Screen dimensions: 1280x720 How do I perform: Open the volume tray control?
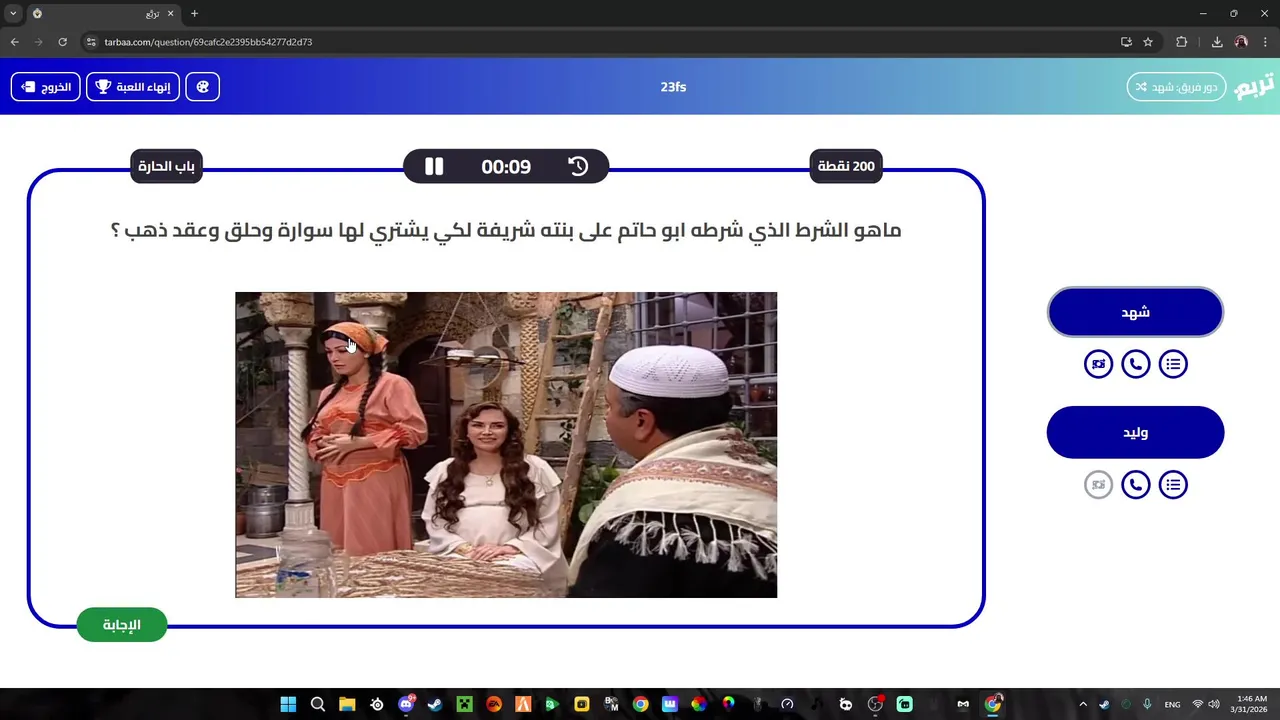(x=1214, y=704)
